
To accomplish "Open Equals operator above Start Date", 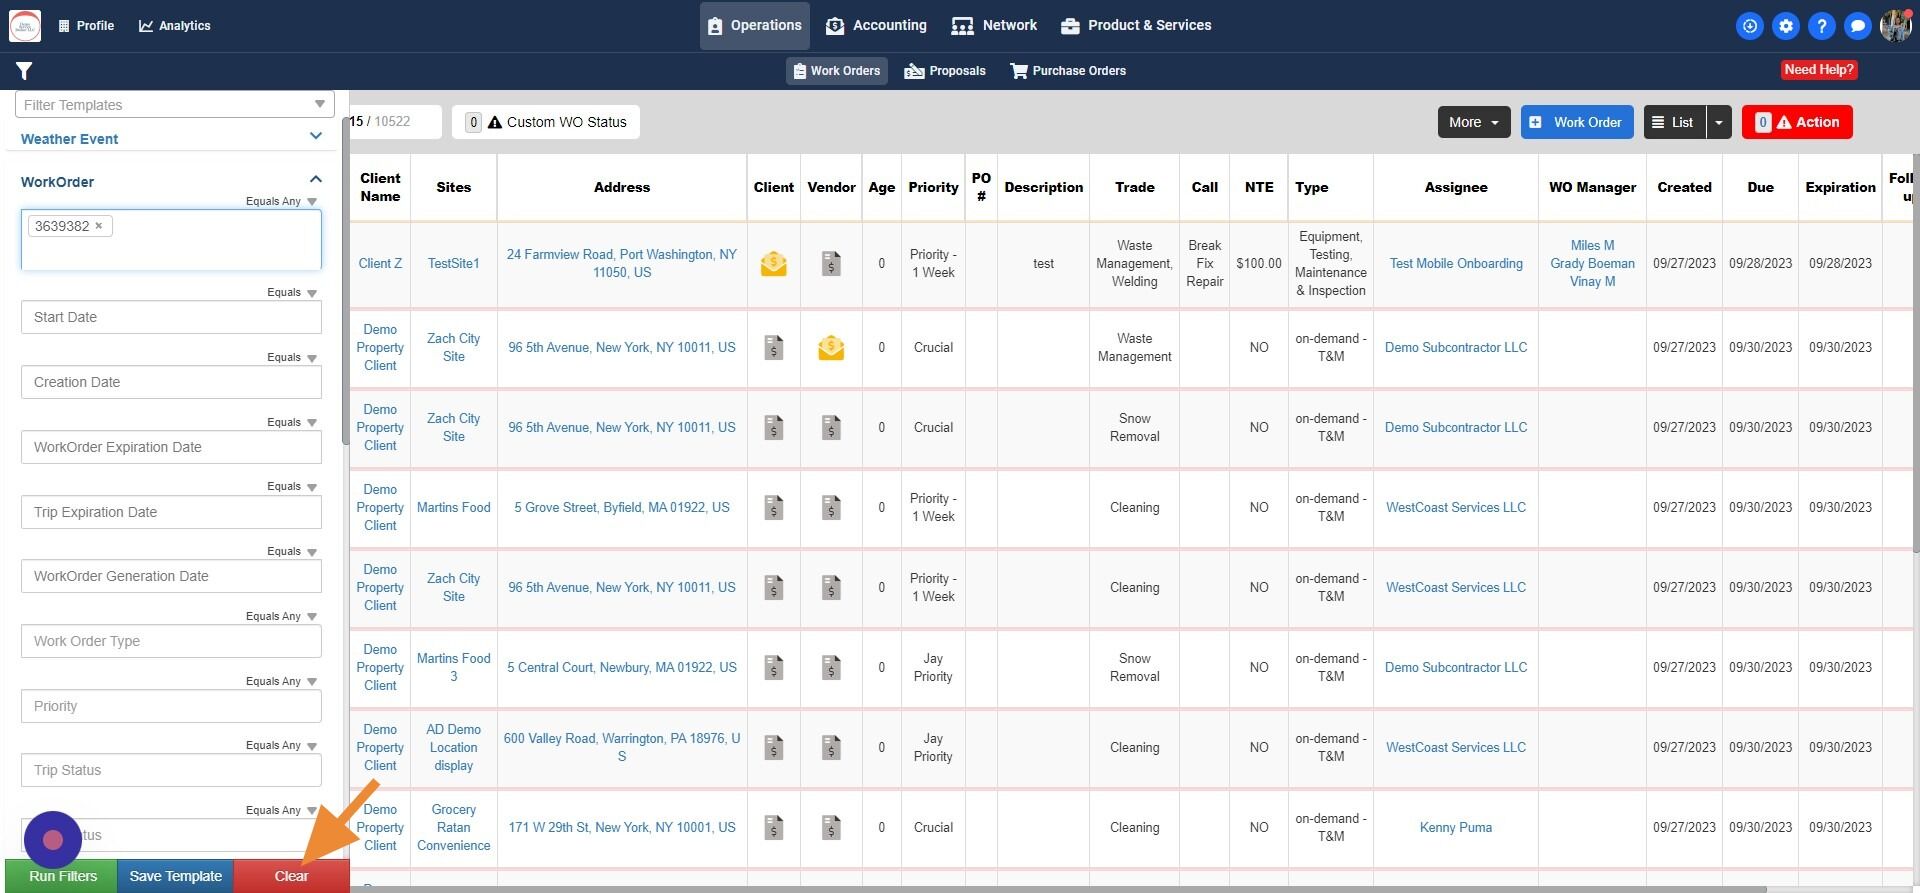I will pos(291,292).
